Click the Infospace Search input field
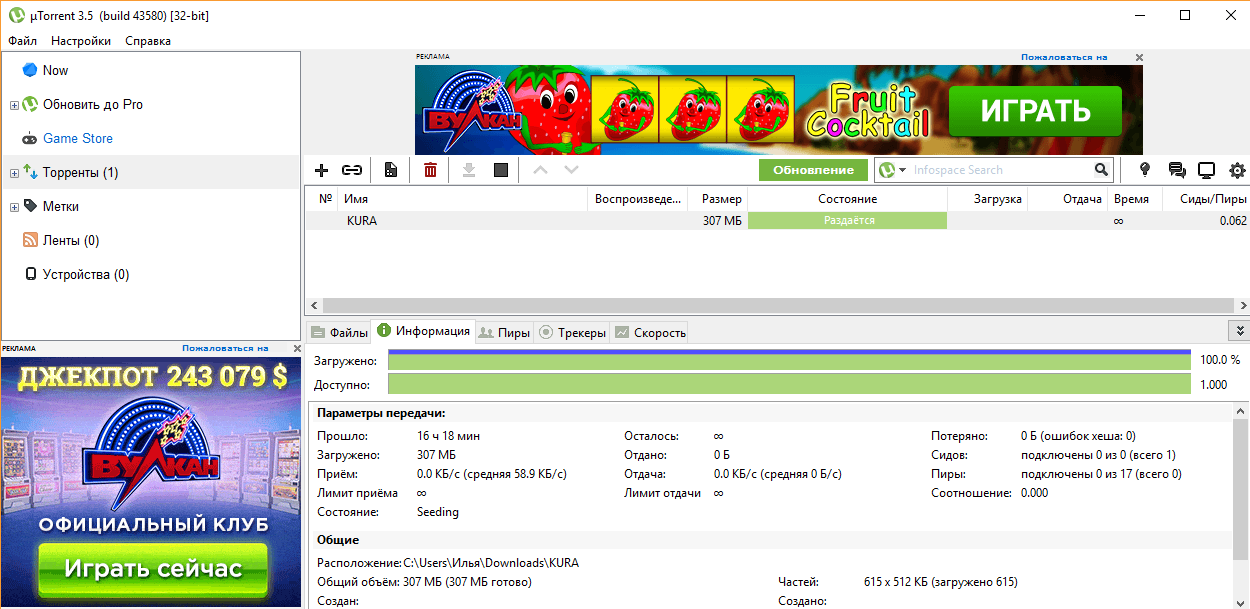The width and height of the screenshot is (1250, 609). pyautogui.click(x=1000, y=170)
